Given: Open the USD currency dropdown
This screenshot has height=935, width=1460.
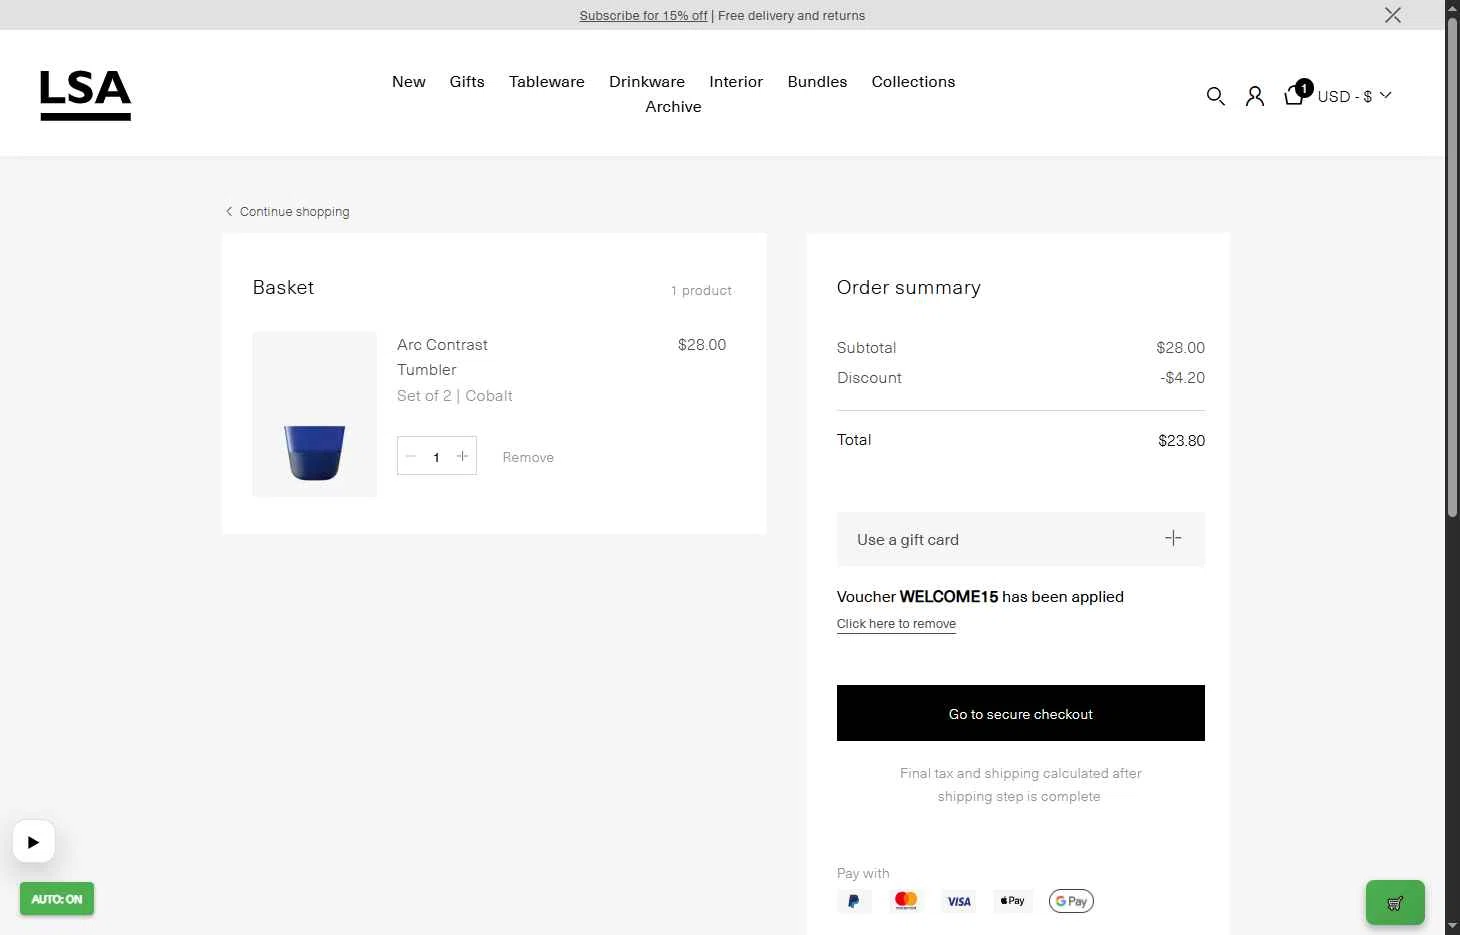Looking at the screenshot, I should click(1354, 96).
